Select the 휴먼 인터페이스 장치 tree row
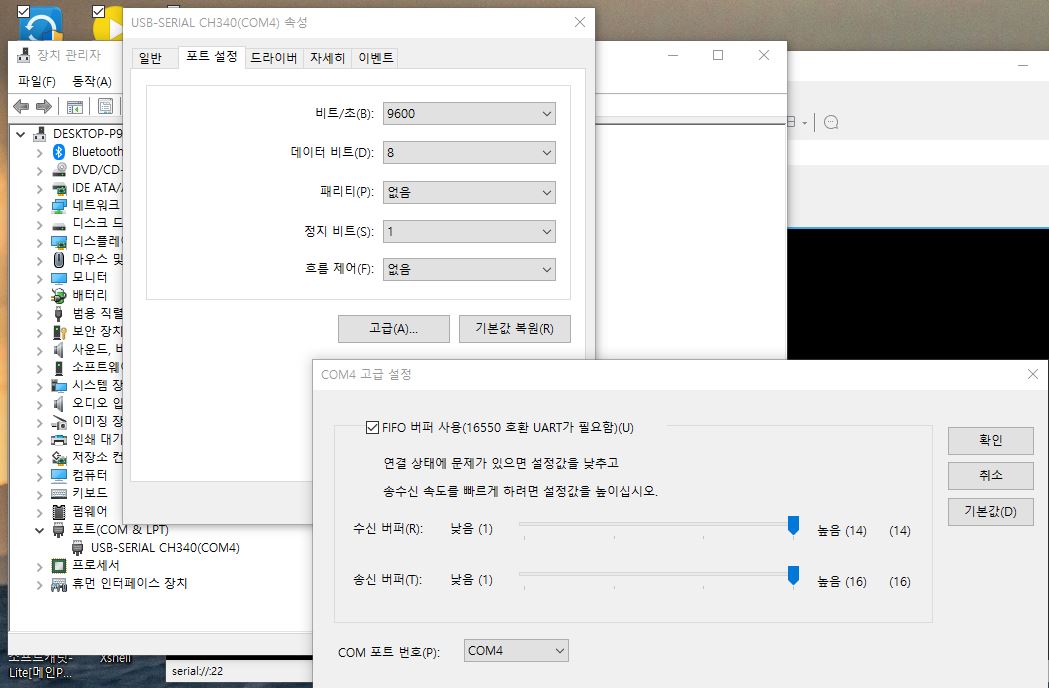This screenshot has width=1049, height=688. pos(129,584)
